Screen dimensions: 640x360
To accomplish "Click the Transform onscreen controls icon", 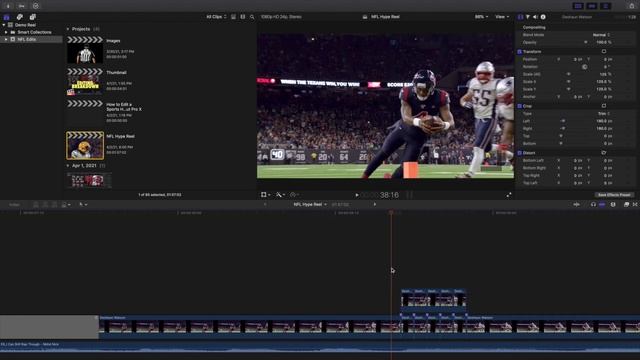I will pos(604,51).
